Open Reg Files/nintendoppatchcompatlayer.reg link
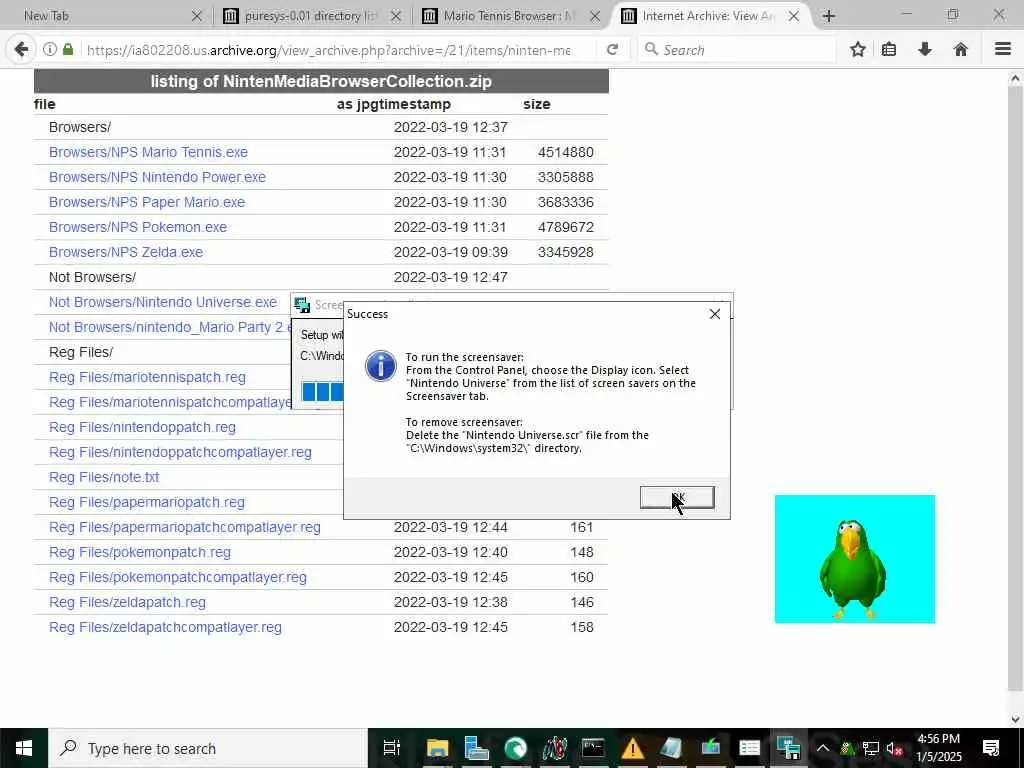This screenshot has height=768, width=1024. [x=180, y=452]
